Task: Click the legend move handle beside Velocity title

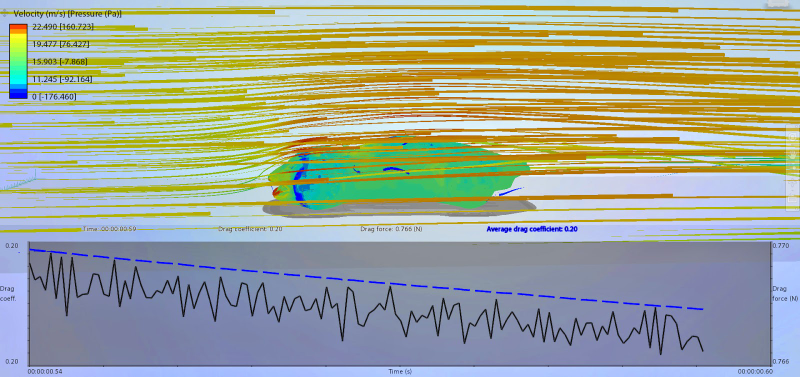Action: [5, 14]
